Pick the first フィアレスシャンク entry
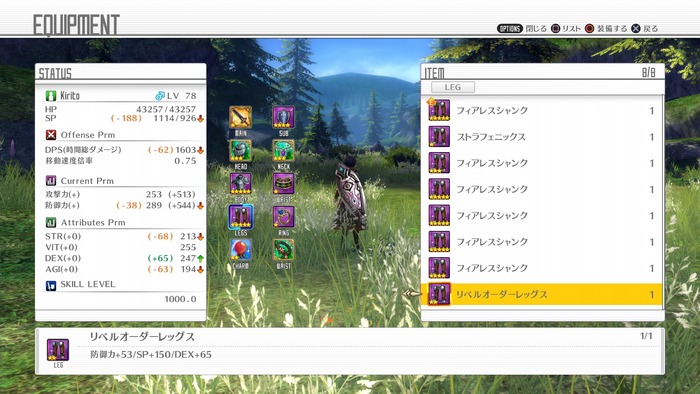 pos(541,110)
